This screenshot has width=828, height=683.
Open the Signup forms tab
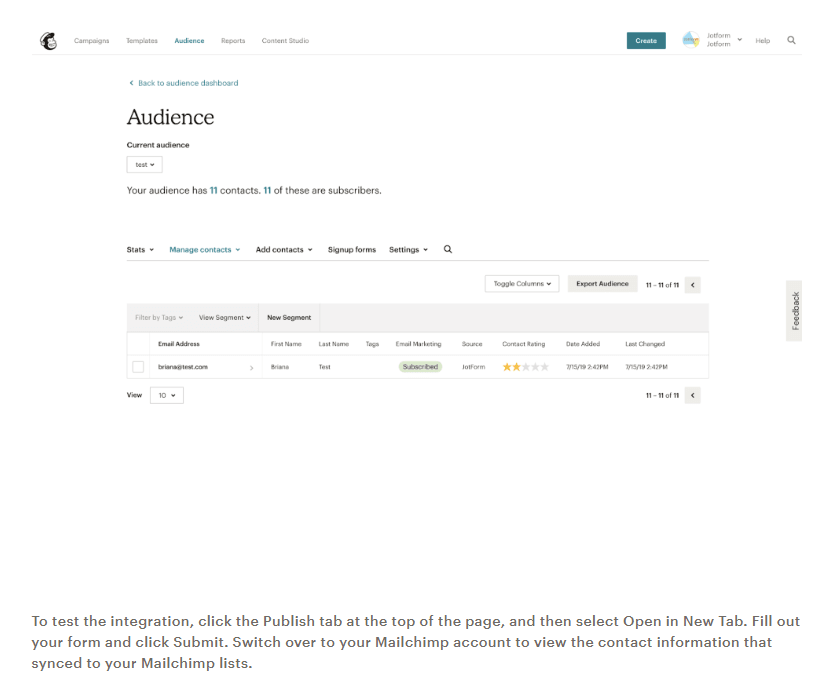351,250
